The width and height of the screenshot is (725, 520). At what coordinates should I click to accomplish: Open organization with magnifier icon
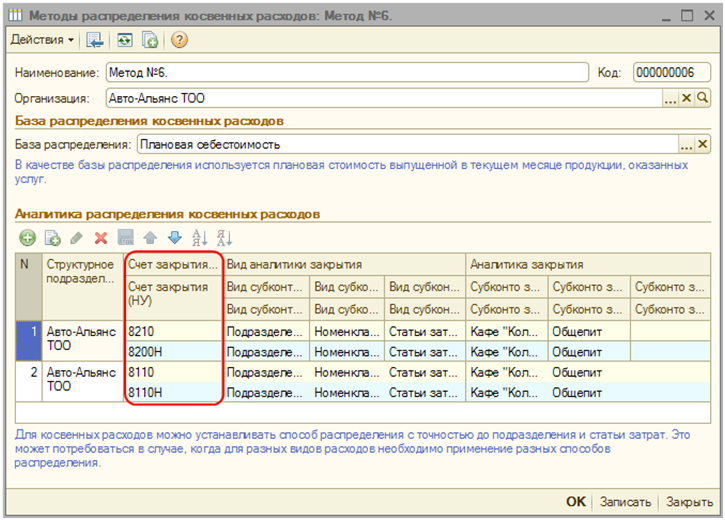(702, 98)
